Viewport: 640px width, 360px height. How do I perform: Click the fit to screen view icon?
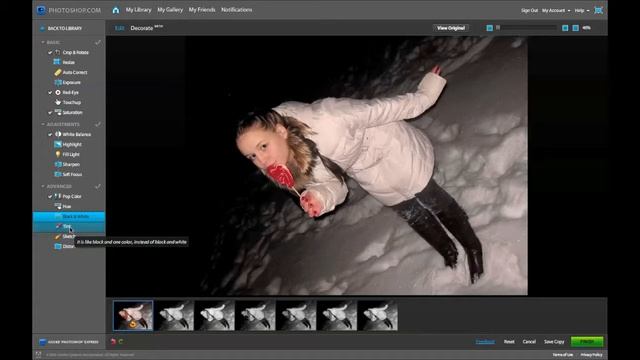[x=576, y=28]
